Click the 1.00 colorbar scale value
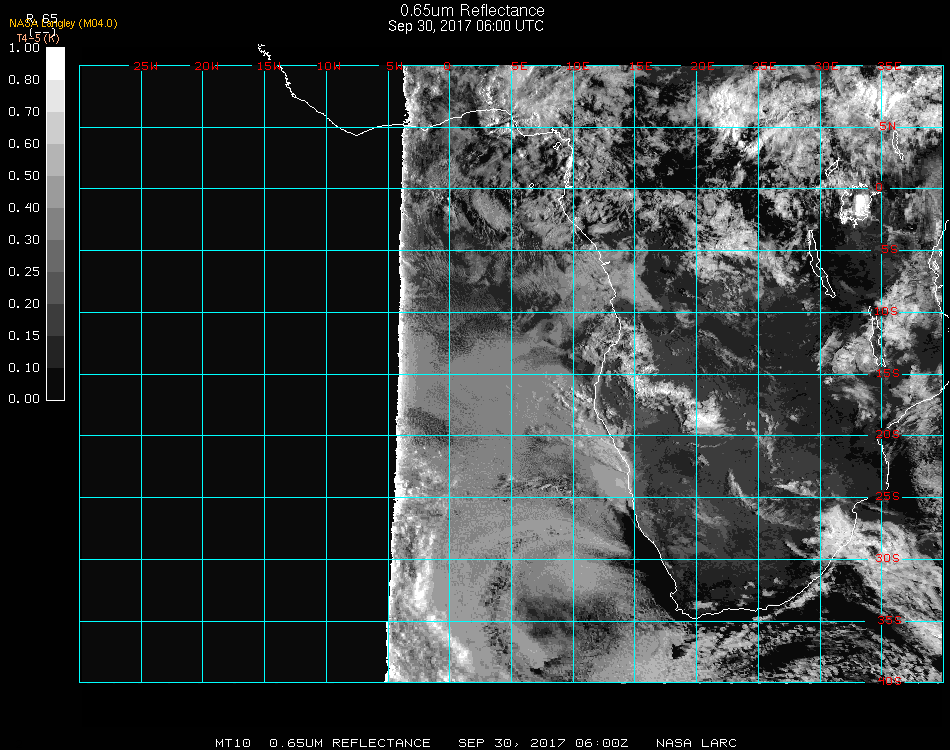950x750 pixels. pos(24,48)
